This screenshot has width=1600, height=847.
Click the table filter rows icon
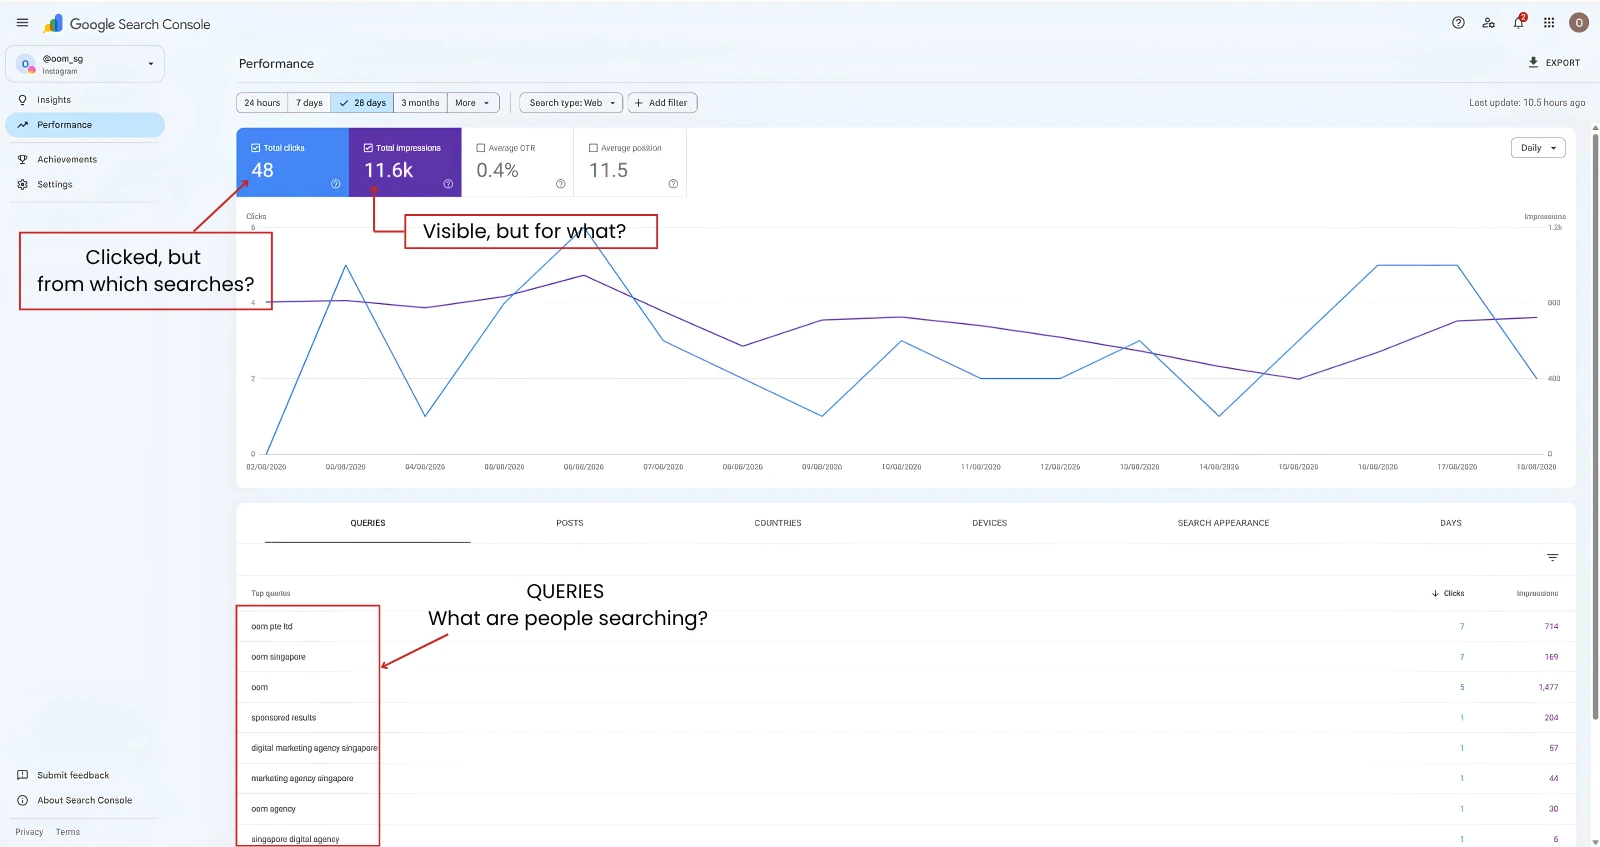(x=1552, y=558)
